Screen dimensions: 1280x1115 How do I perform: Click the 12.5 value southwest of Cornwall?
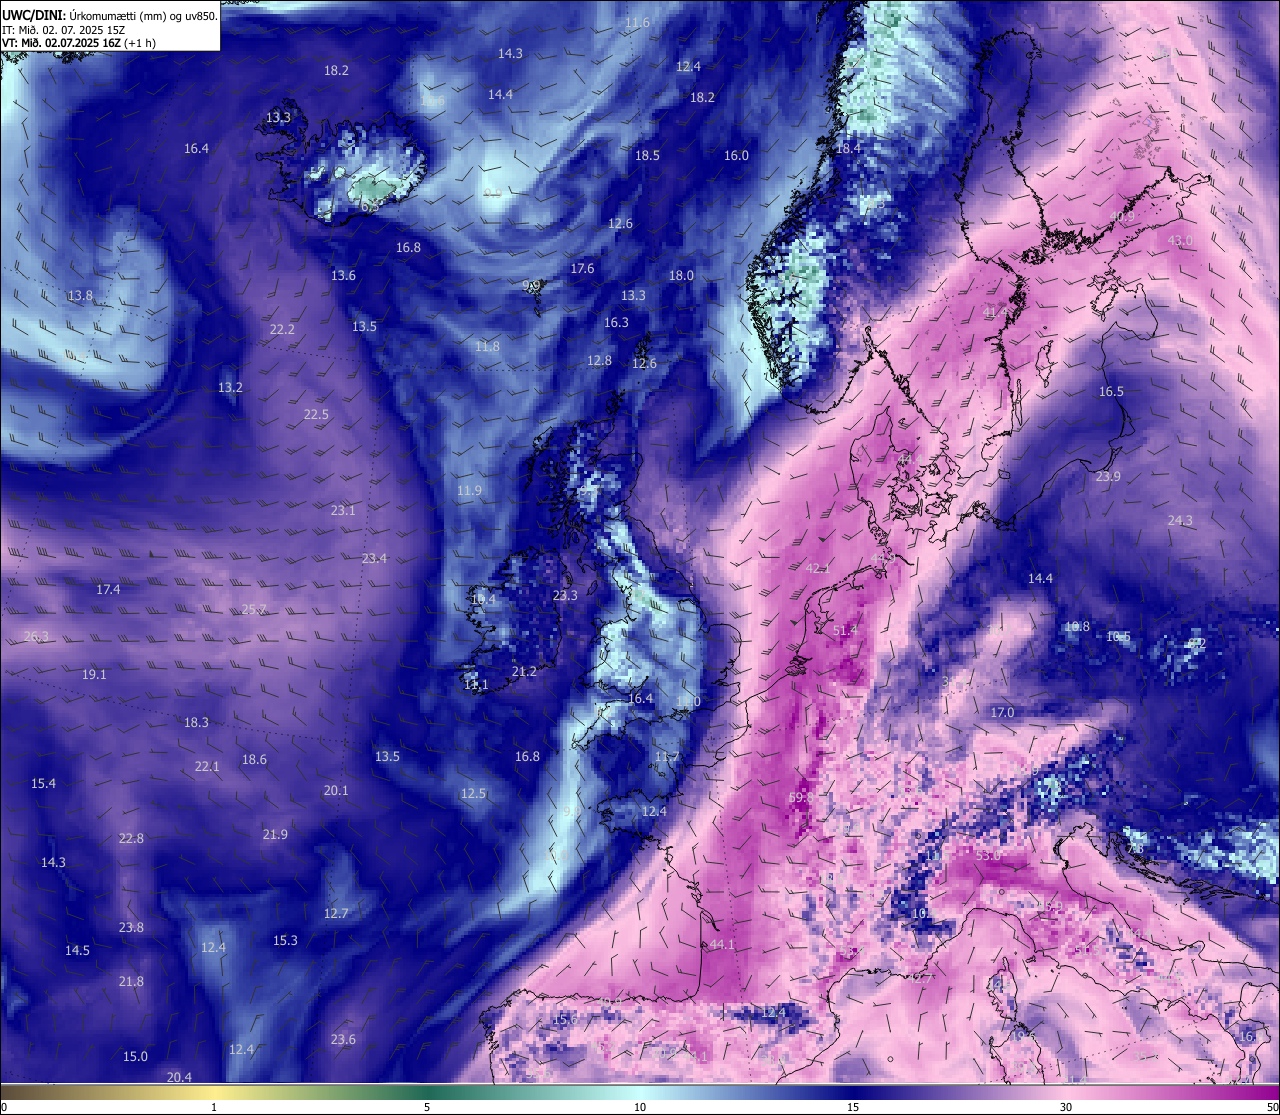(473, 793)
